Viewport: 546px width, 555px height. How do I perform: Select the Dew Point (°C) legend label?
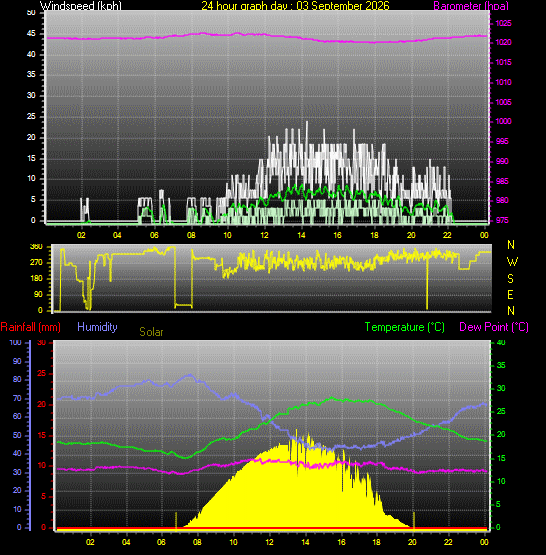(494, 327)
